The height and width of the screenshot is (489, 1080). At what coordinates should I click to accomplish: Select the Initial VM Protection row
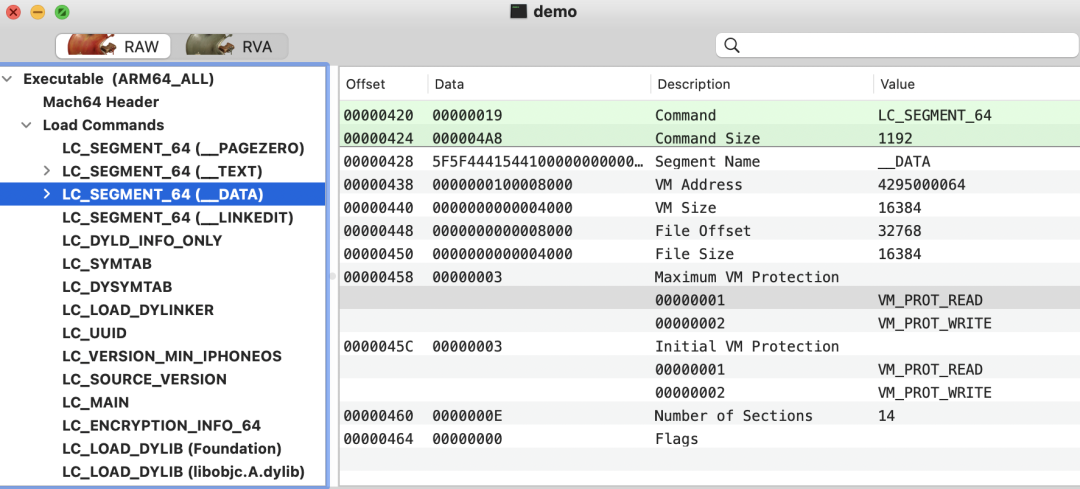click(709, 346)
